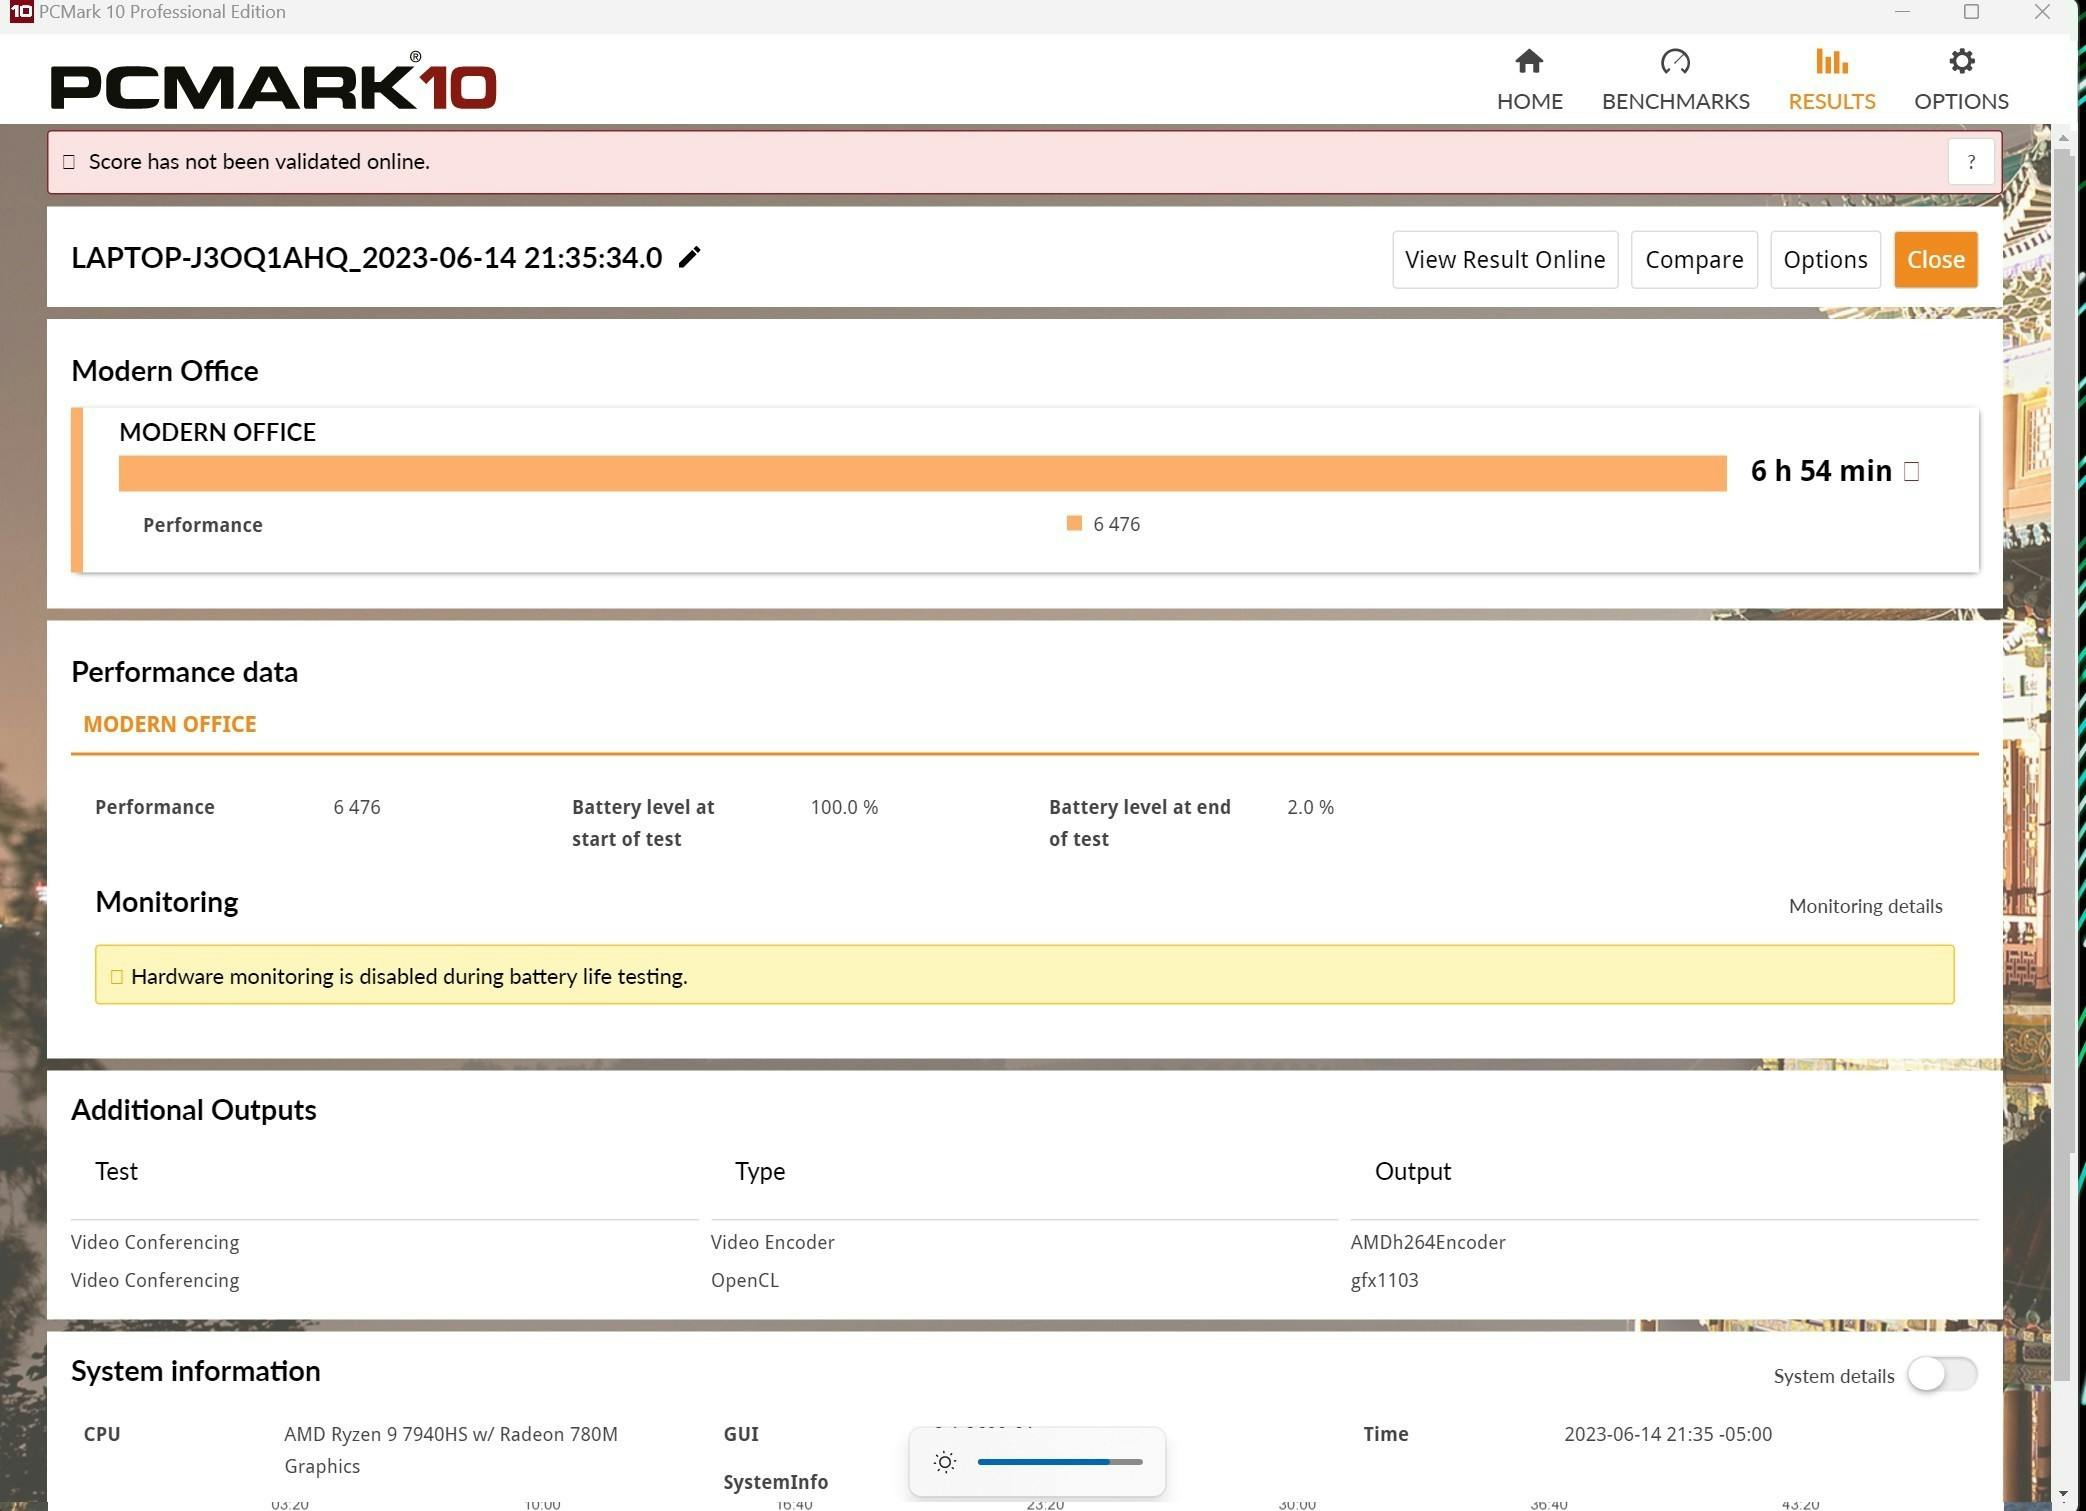Click the SystemInfo label
Image resolution: width=2086 pixels, height=1511 pixels.
(x=775, y=1482)
